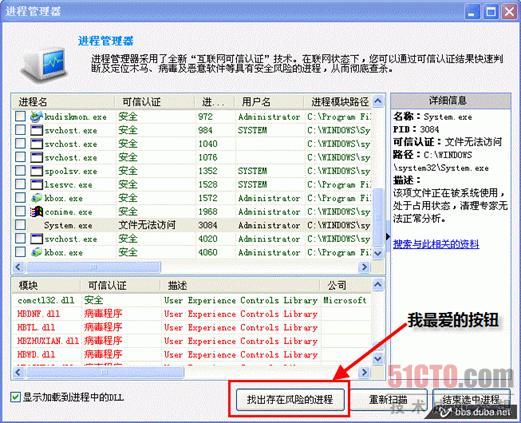Check the System.exe process checkbox
Image resolution: width=521 pixels, height=423 pixels.
20,225
